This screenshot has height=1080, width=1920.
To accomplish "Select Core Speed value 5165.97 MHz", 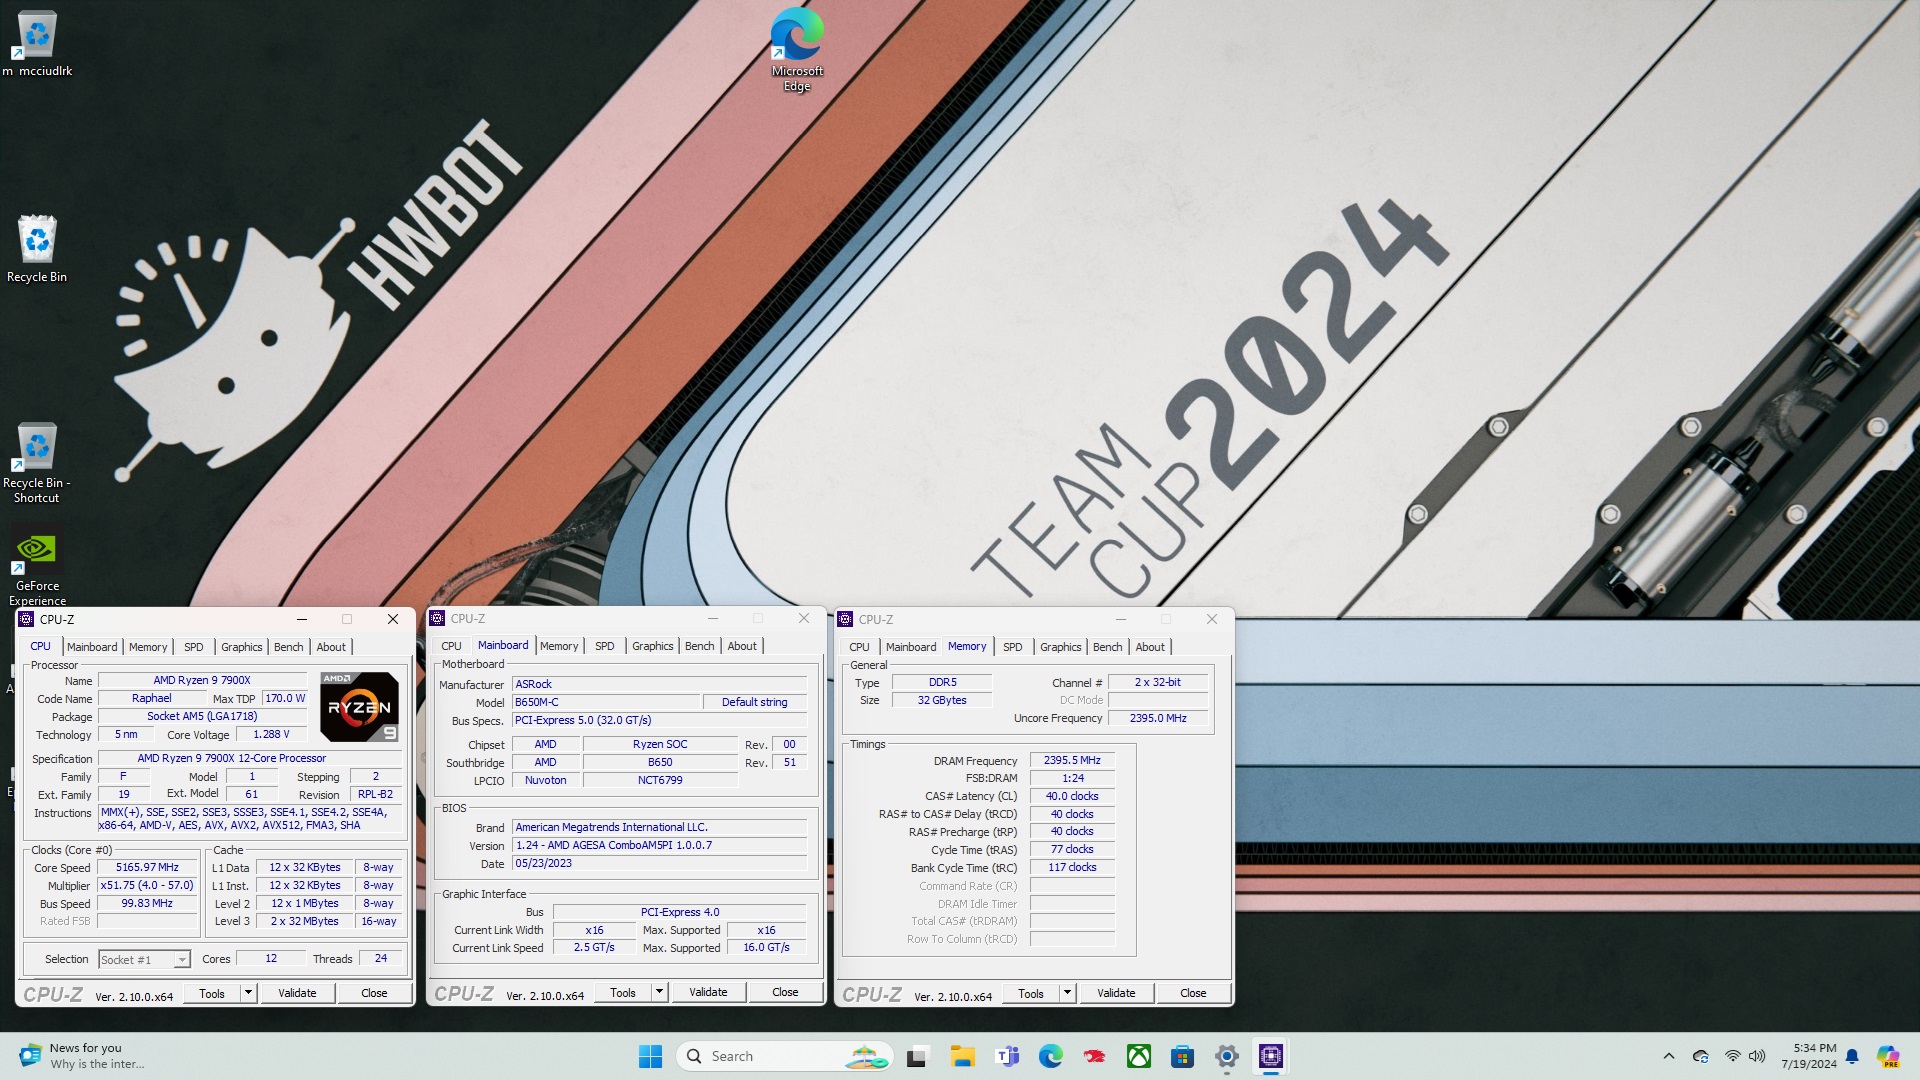I will point(147,867).
